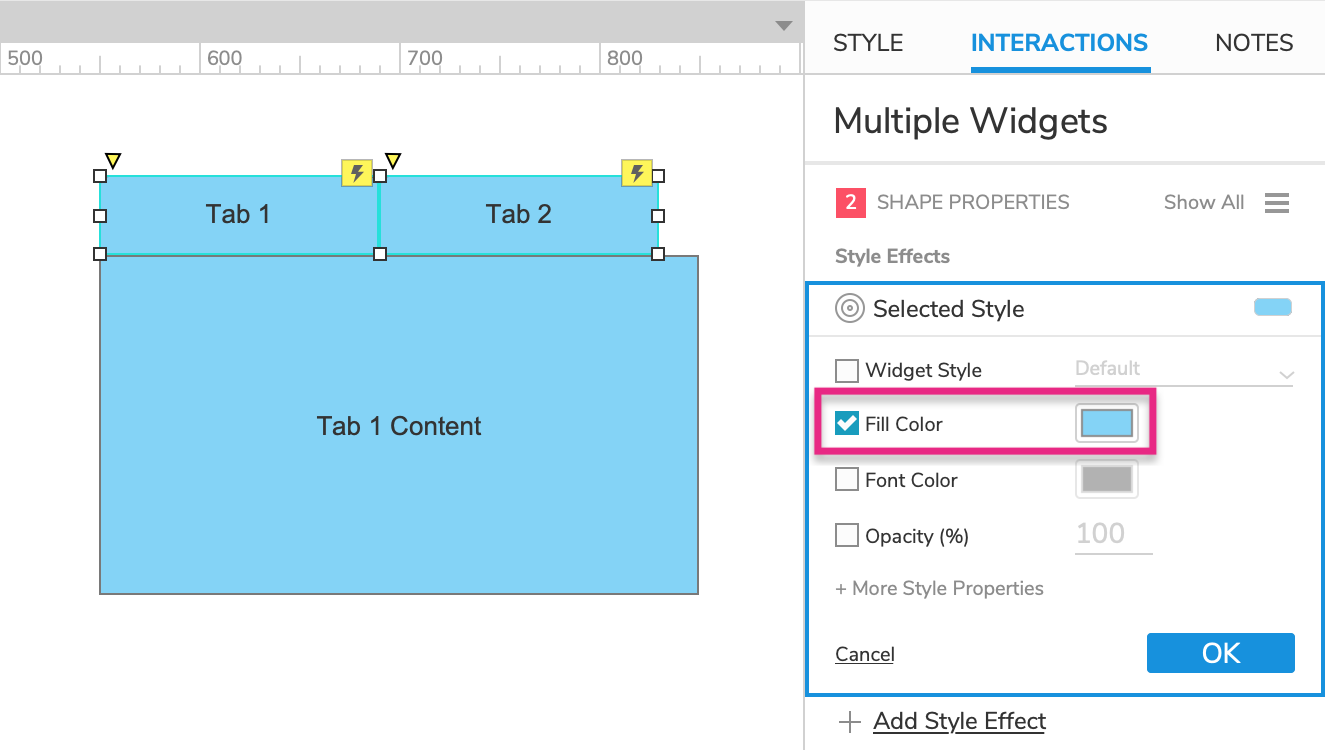Click the plus icon beside Add Style Effect
The width and height of the screenshot is (1325, 750).
(849, 722)
